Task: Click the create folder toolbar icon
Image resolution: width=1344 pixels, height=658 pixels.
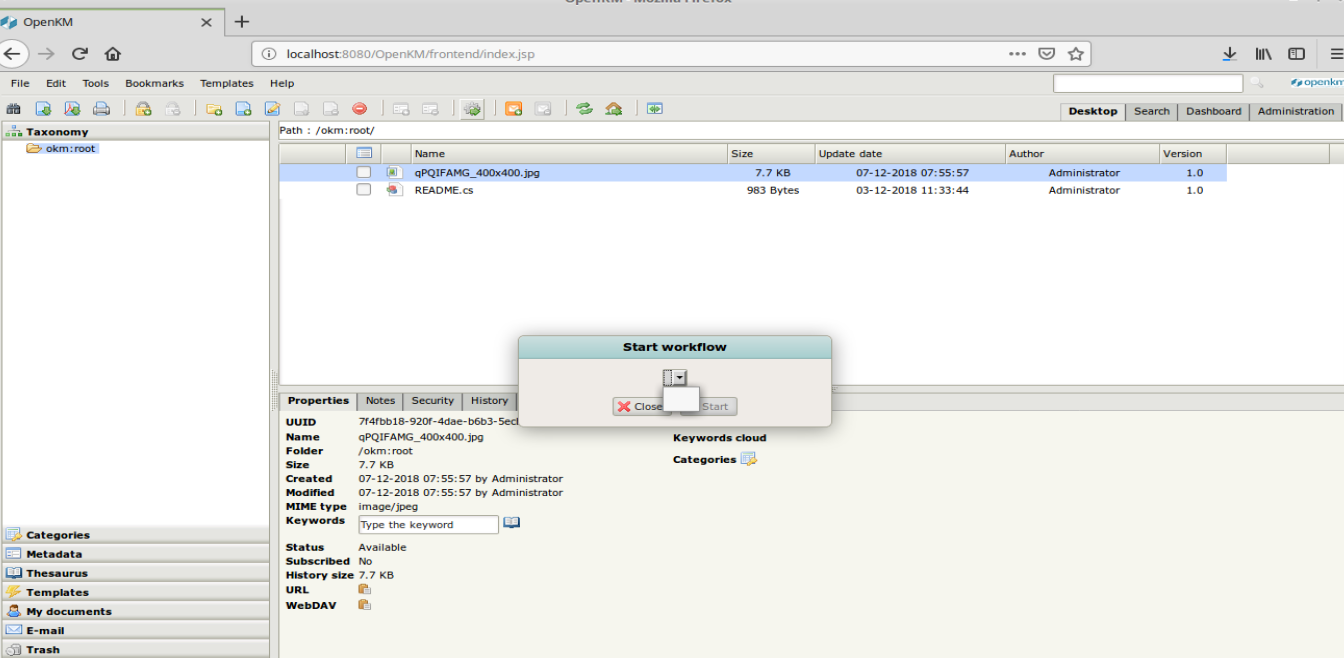Action: point(213,109)
